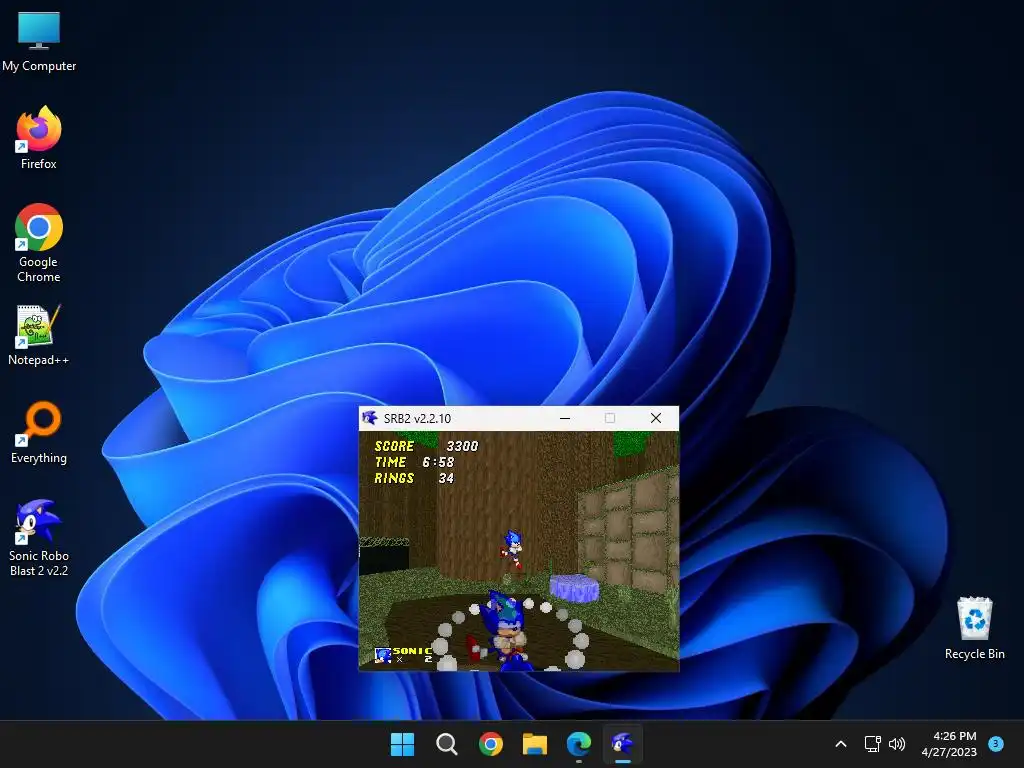Select the Notepad++ desktop shortcut

pyautogui.click(x=39, y=335)
